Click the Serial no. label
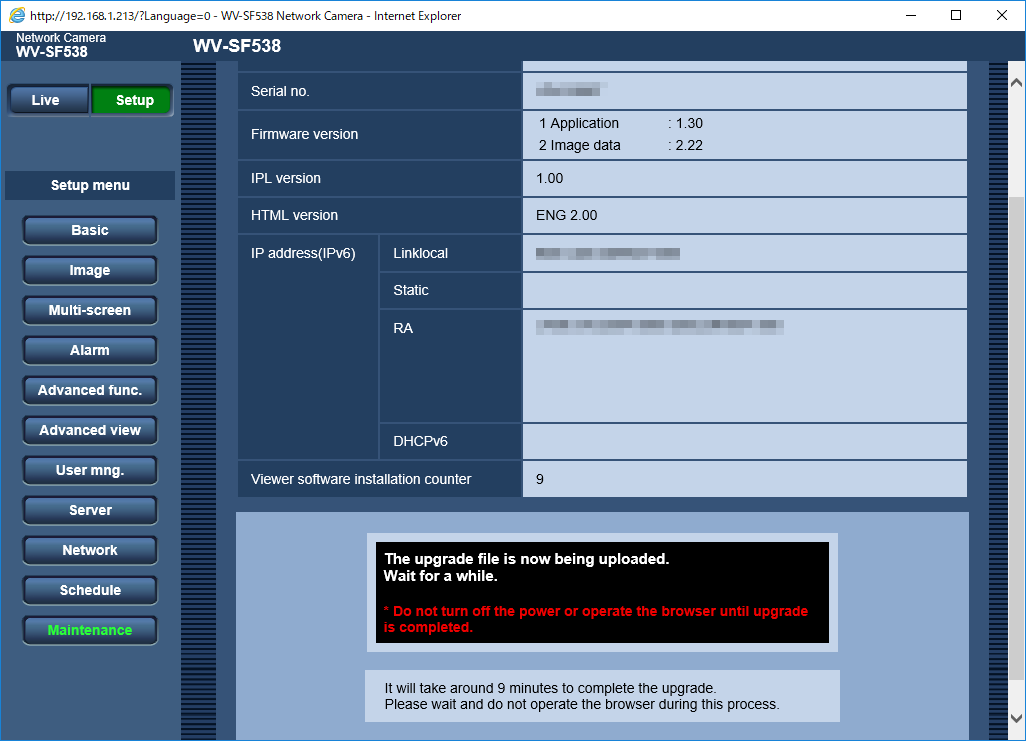 (x=280, y=91)
